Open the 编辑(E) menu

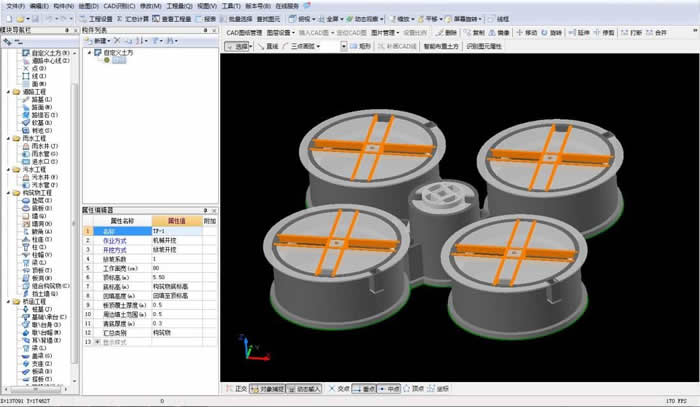39,6
